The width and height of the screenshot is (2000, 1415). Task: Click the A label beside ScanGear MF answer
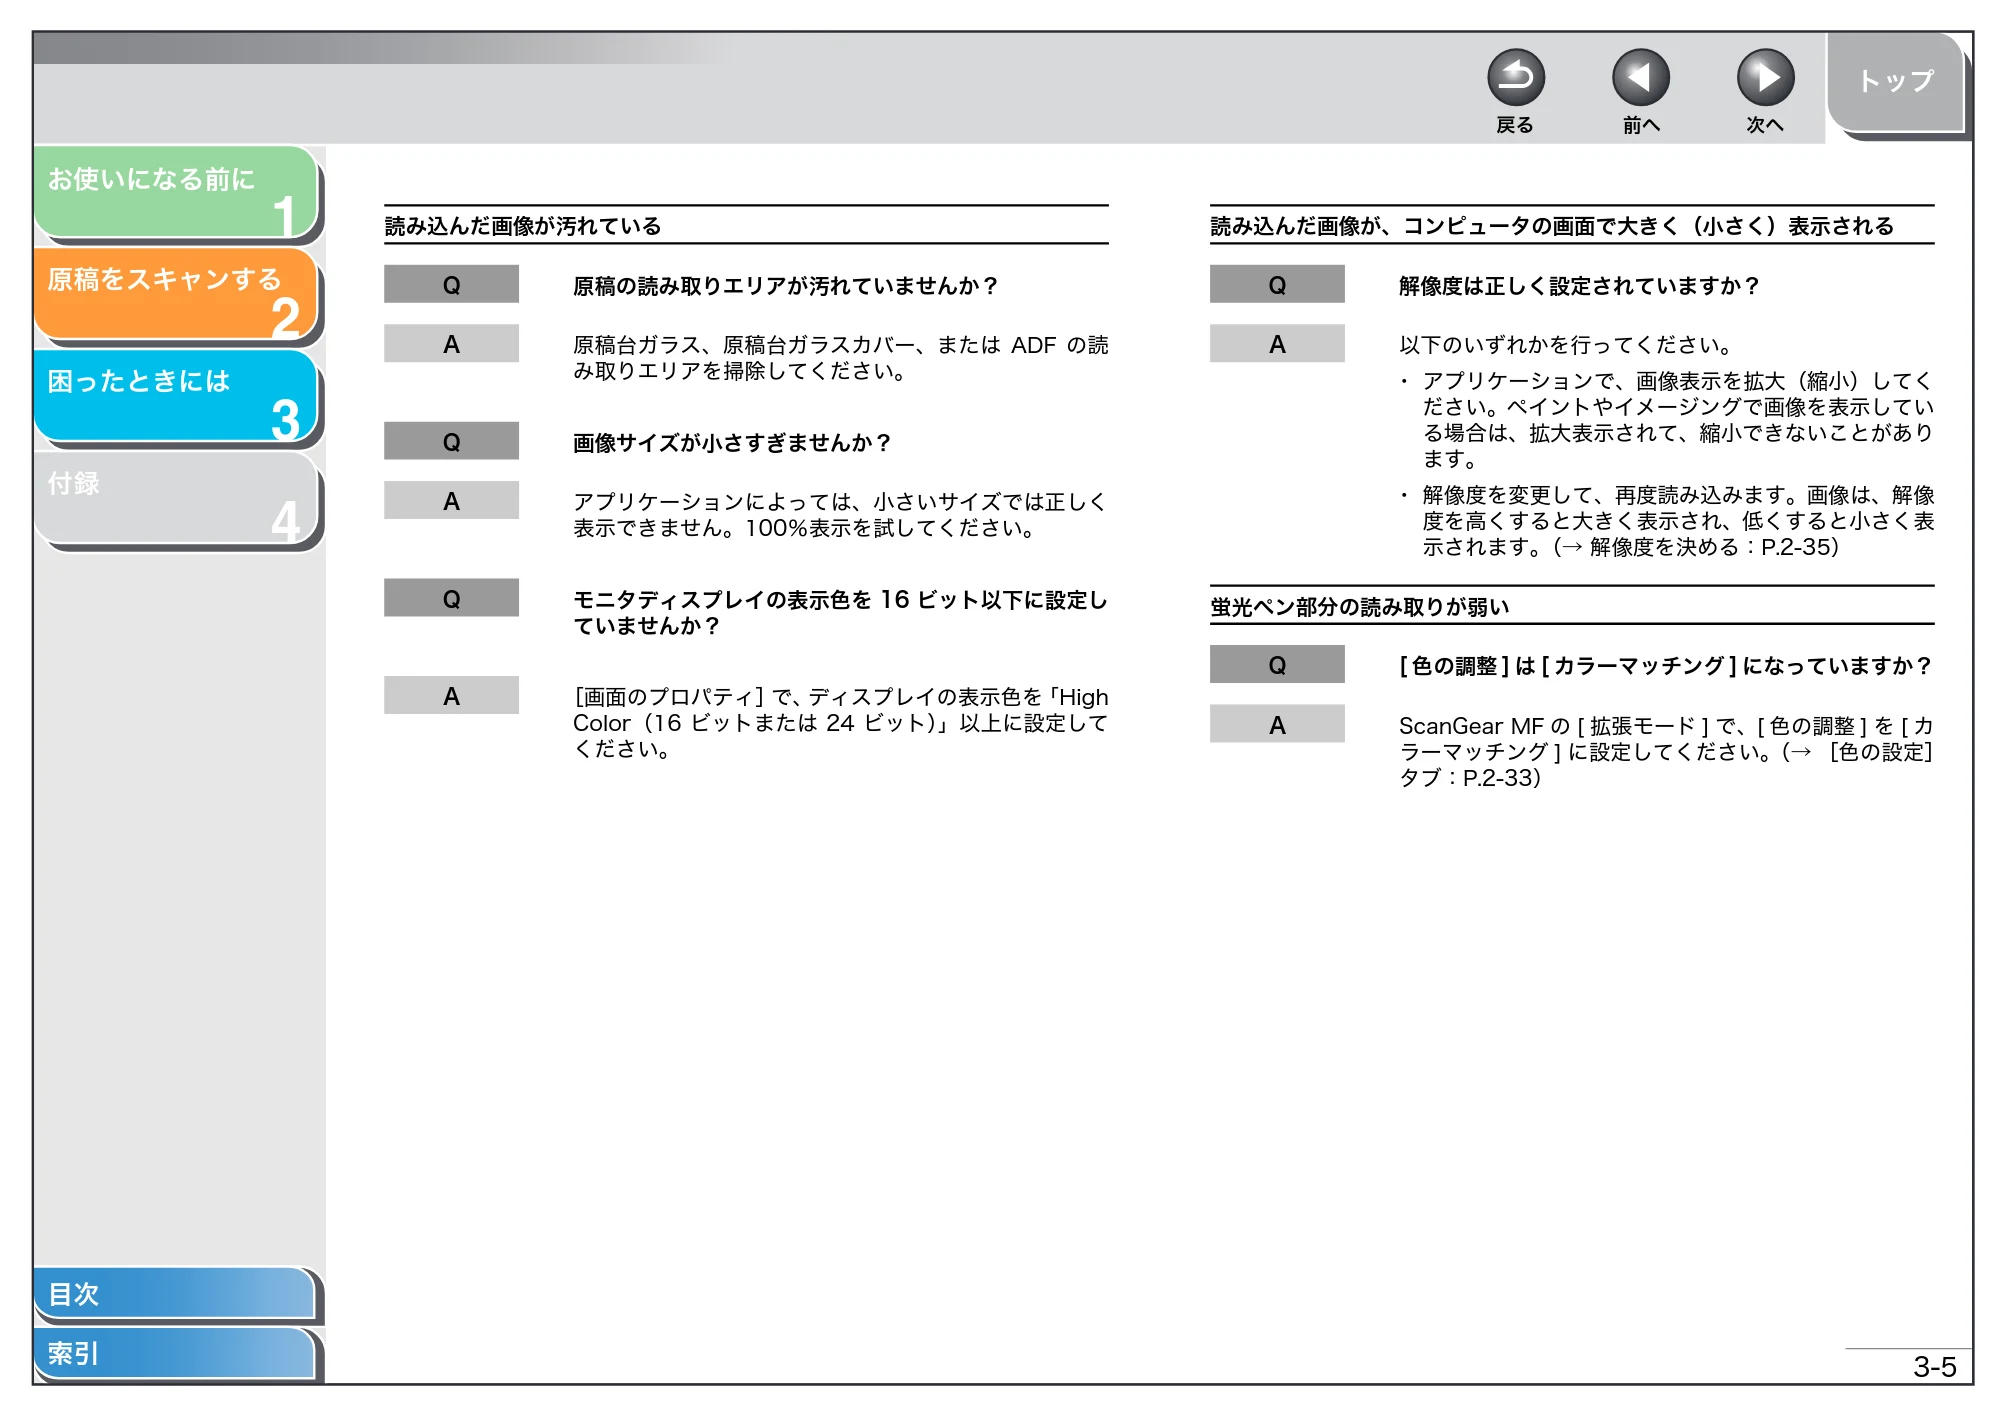click(1277, 725)
